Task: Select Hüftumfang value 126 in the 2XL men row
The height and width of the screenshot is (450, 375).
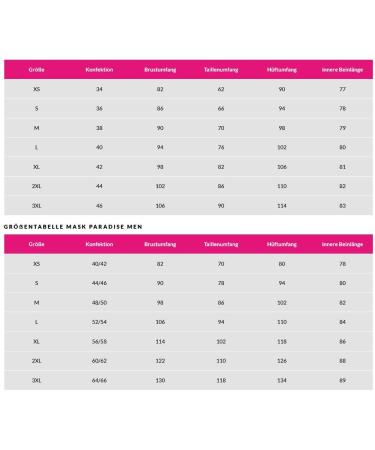Action: [x=282, y=361]
